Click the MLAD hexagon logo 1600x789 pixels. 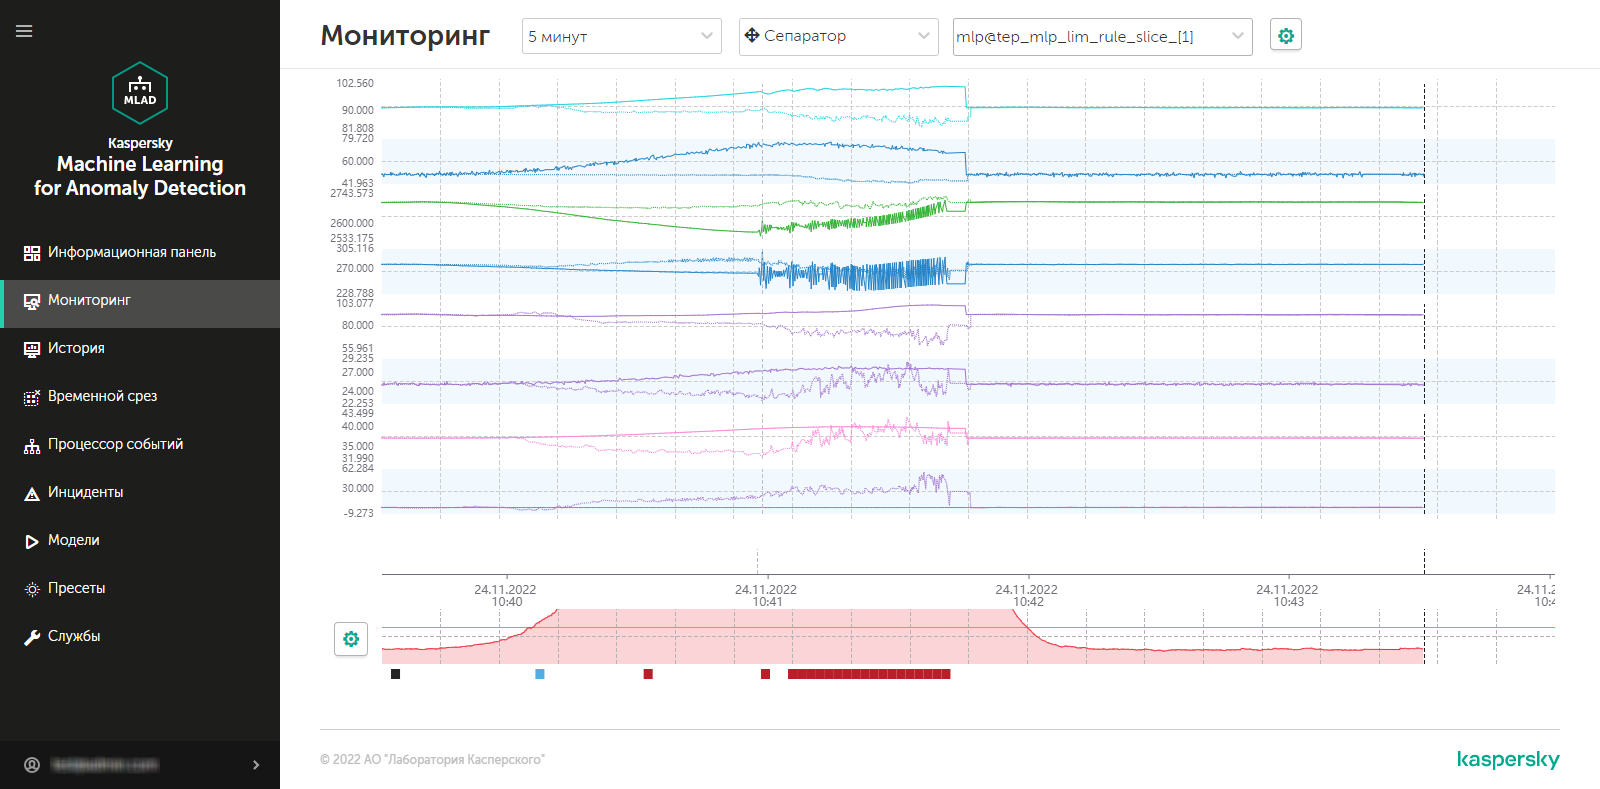point(140,93)
